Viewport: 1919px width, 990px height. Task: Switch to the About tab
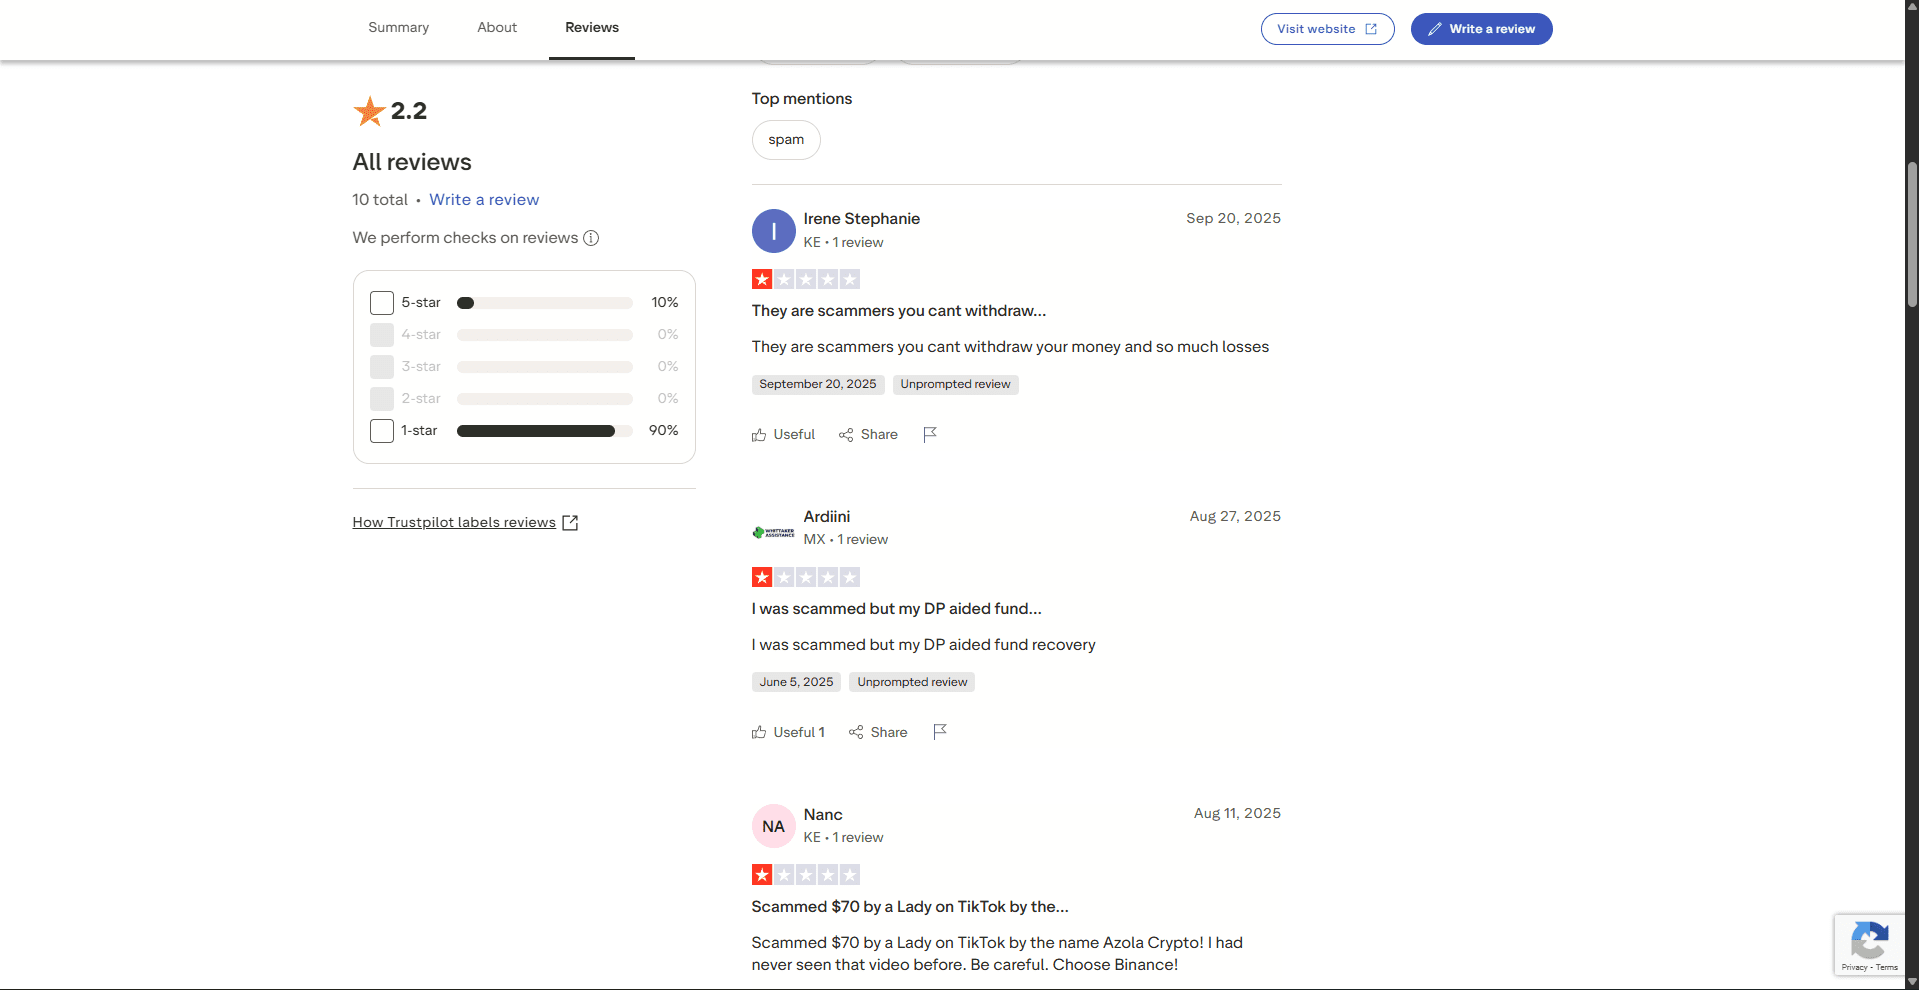[497, 28]
